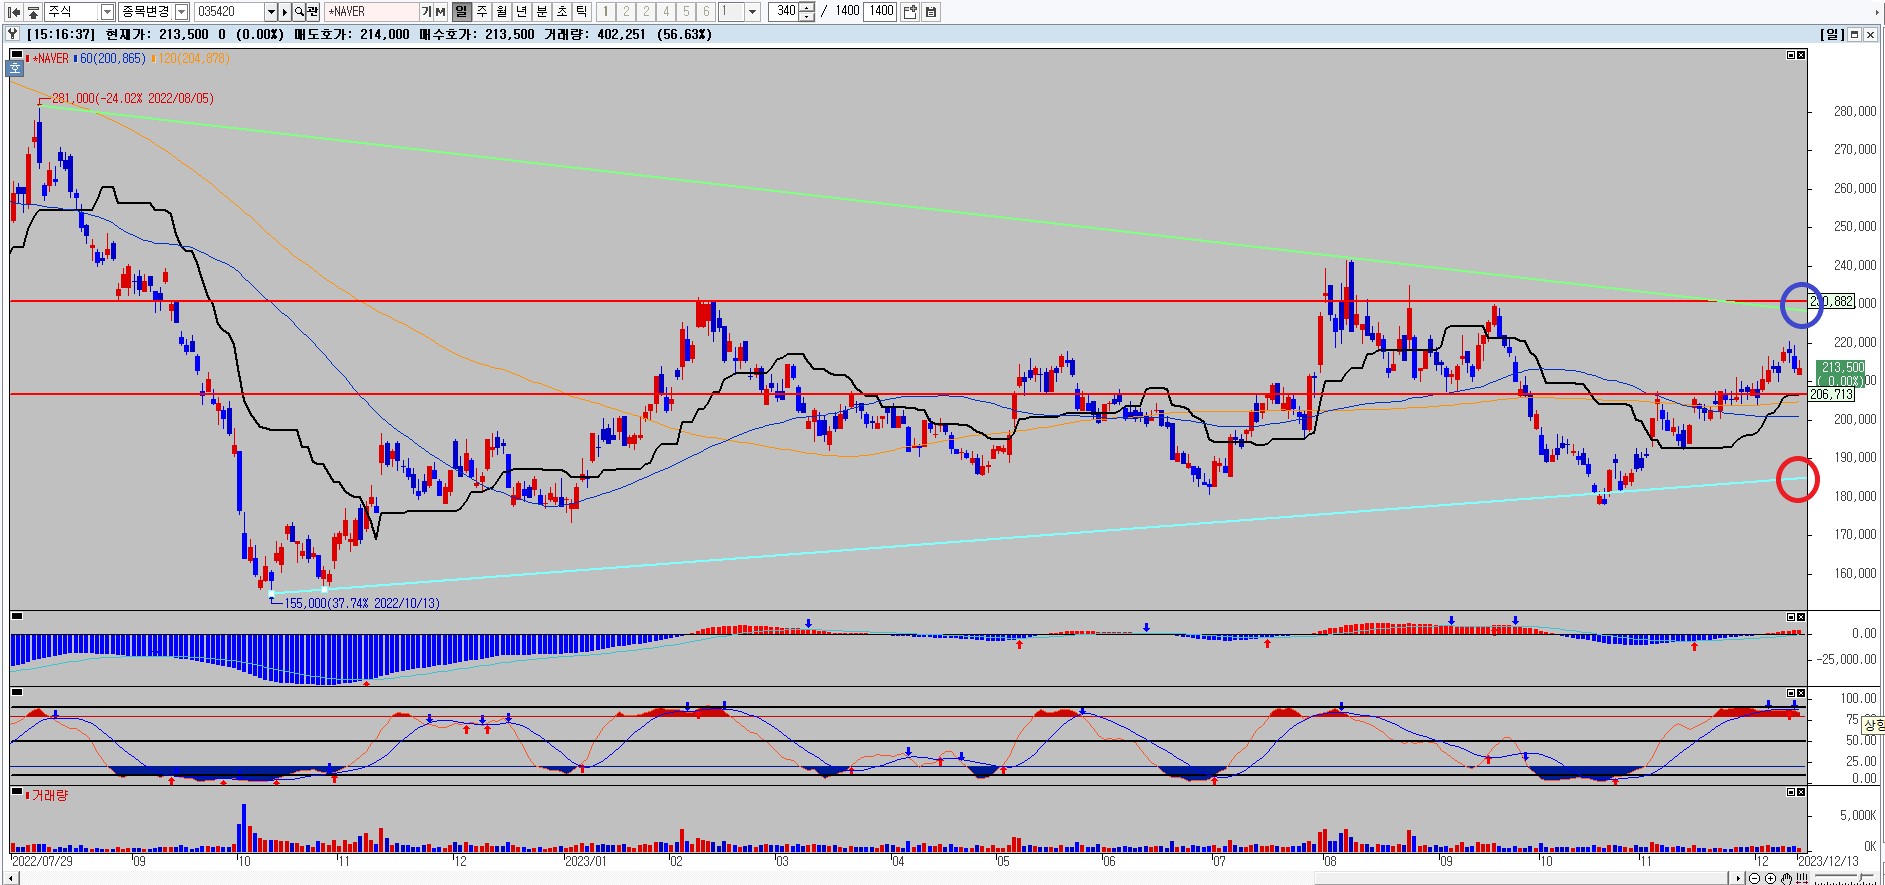Decrease the 340 bar count with the down arrow
Screen dimensions: 1885x885
807,17
